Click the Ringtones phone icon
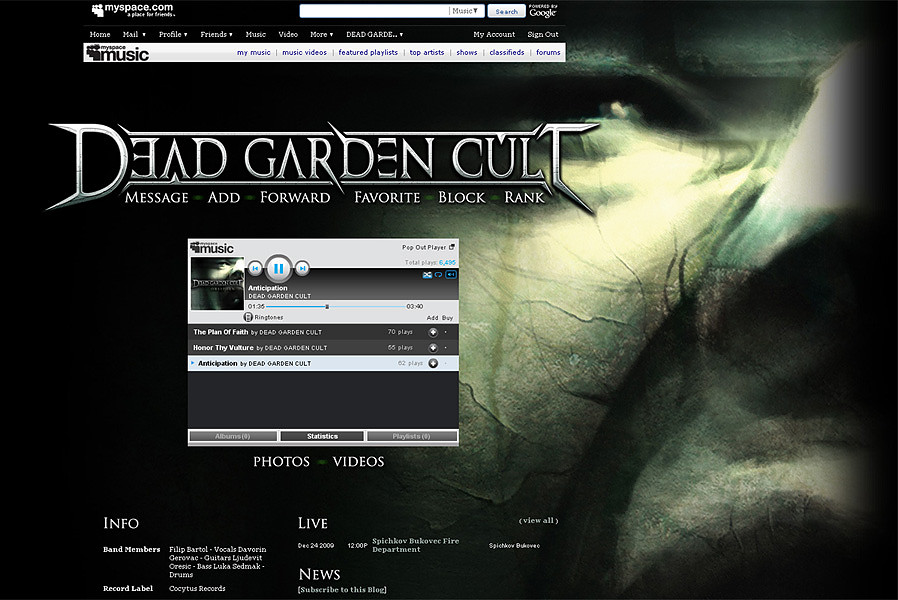This screenshot has height=600, width=898. pos(249,317)
